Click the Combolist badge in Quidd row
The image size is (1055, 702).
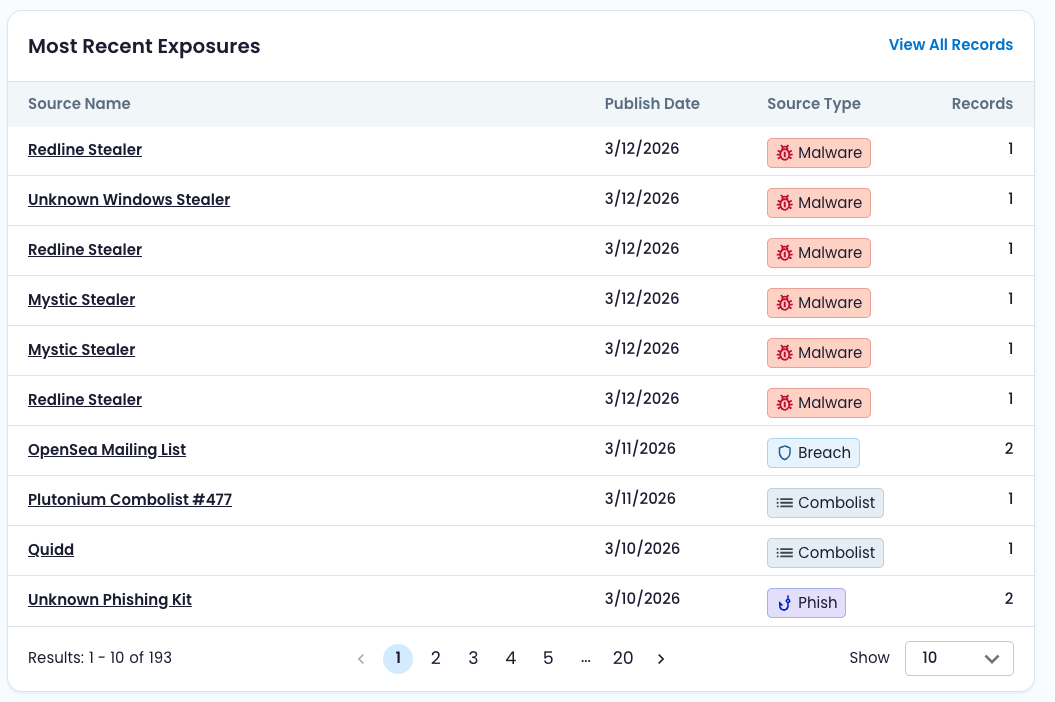point(825,553)
